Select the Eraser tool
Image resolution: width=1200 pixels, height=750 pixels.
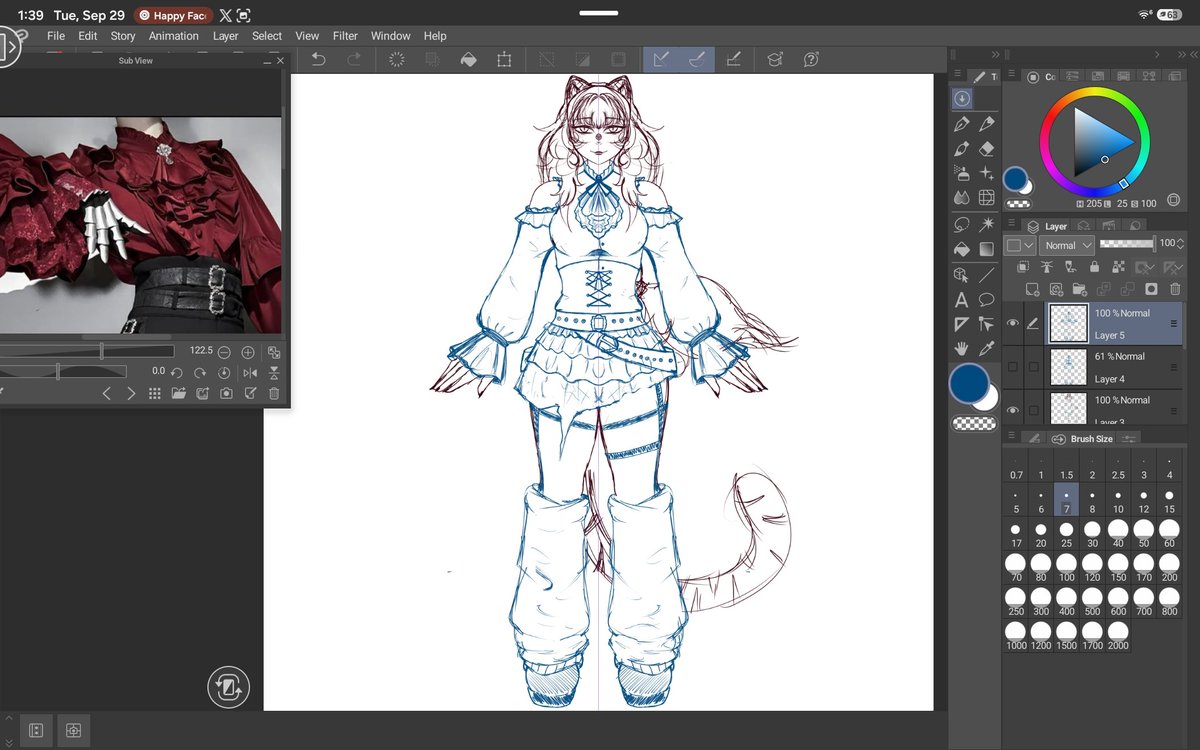coord(987,149)
